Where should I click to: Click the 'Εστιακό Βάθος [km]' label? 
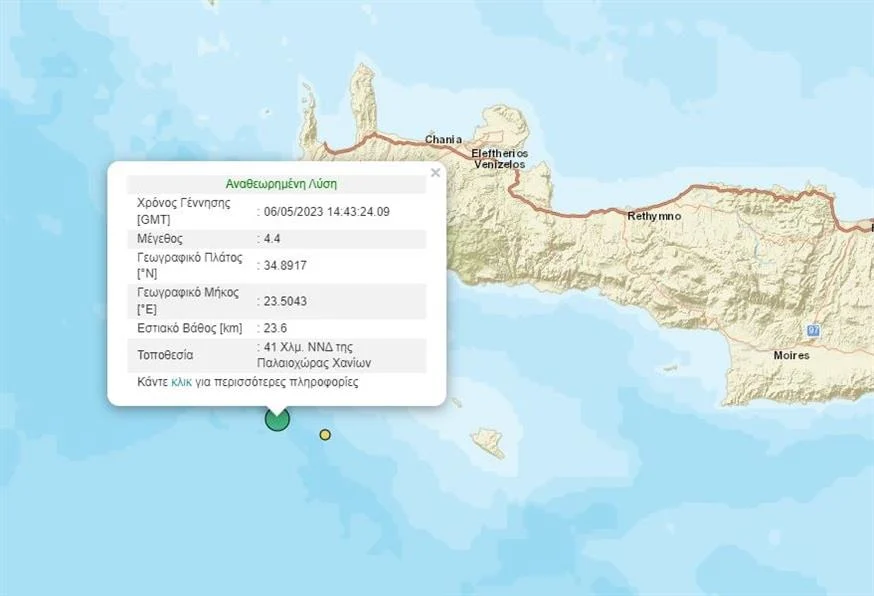click(x=190, y=327)
